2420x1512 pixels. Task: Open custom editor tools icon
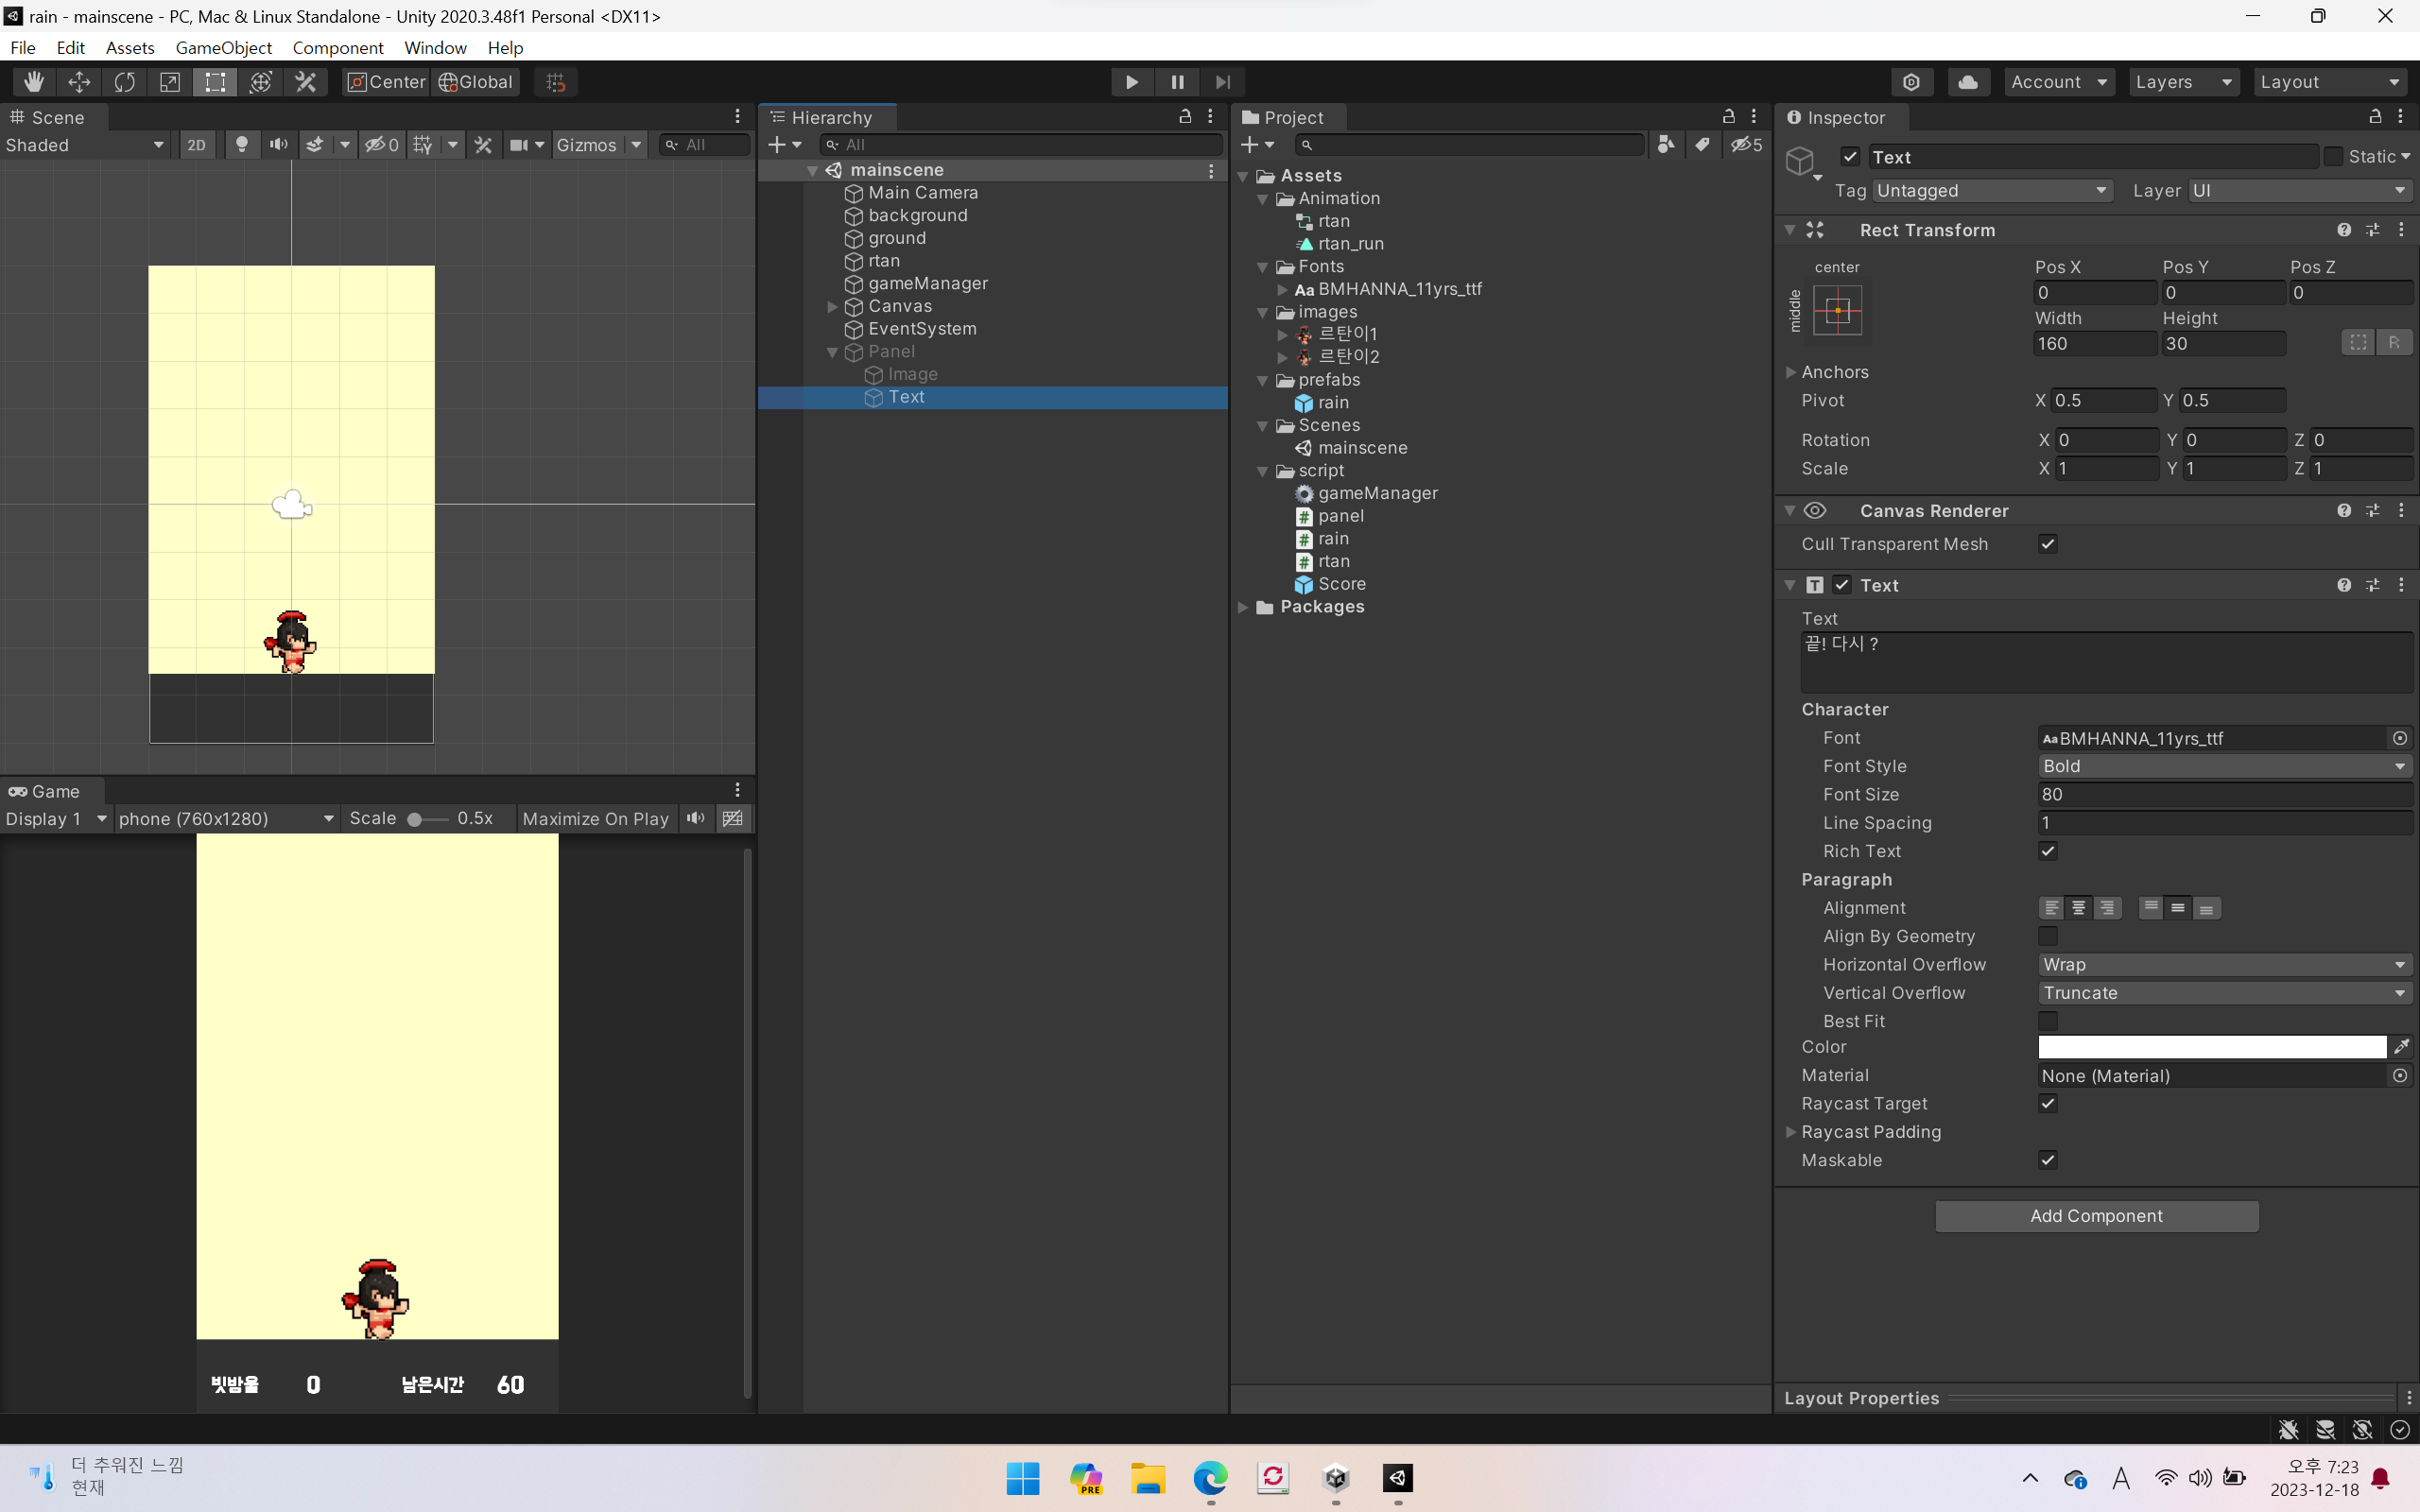(306, 82)
